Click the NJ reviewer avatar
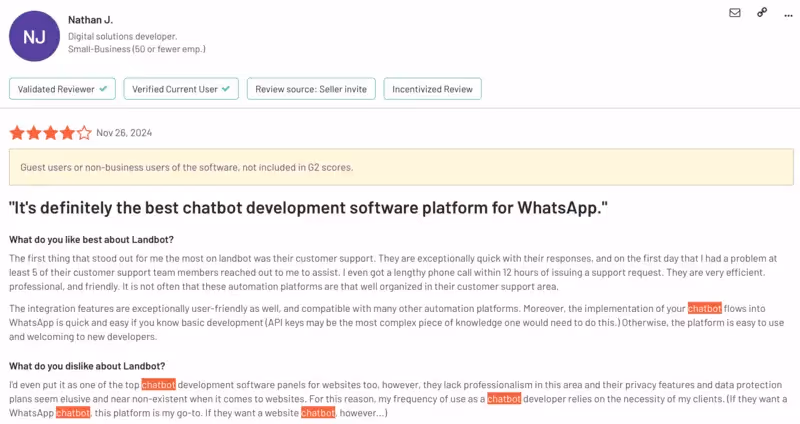 [x=34, y=36]
